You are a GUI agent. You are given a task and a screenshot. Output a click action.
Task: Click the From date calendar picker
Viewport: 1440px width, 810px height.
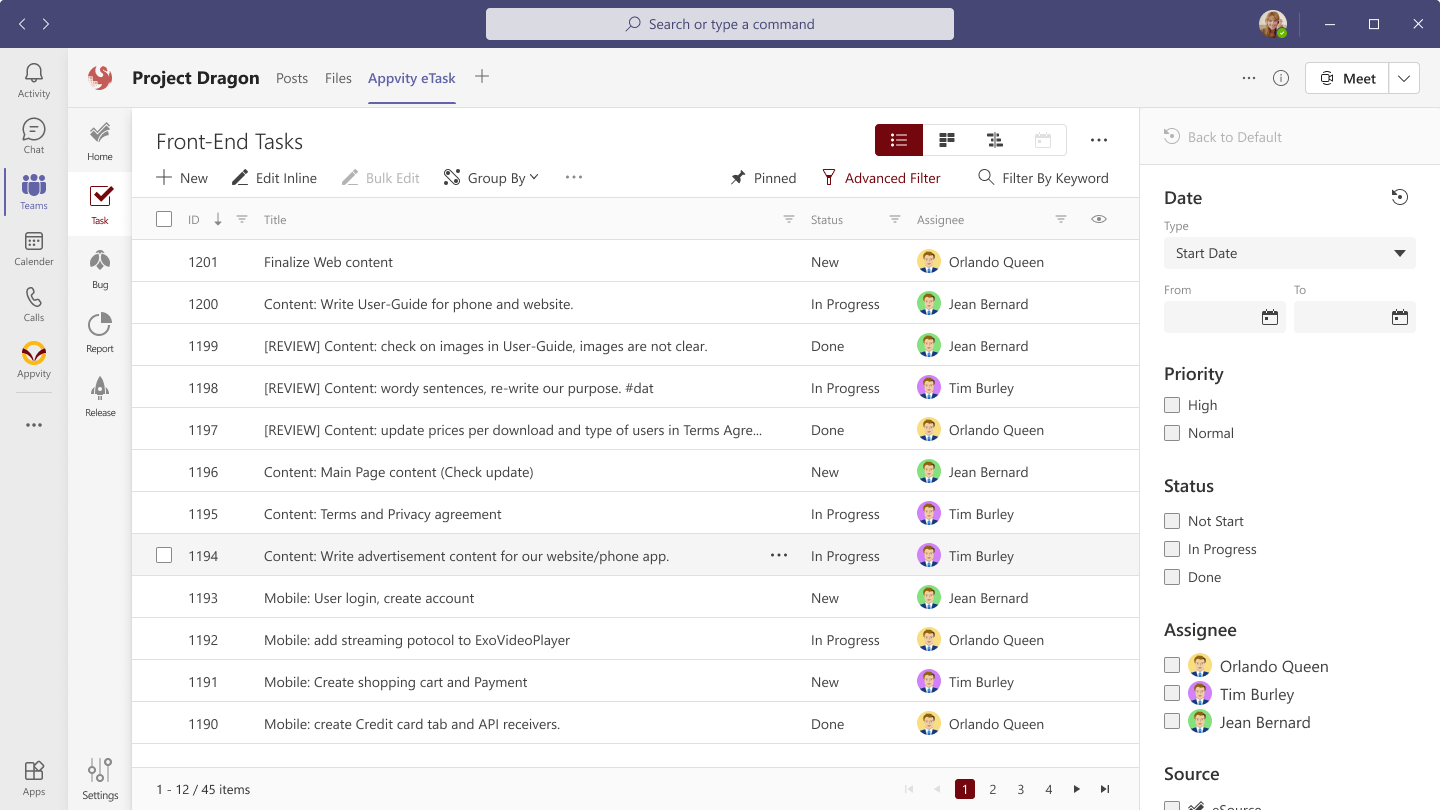pos(1269,316)
